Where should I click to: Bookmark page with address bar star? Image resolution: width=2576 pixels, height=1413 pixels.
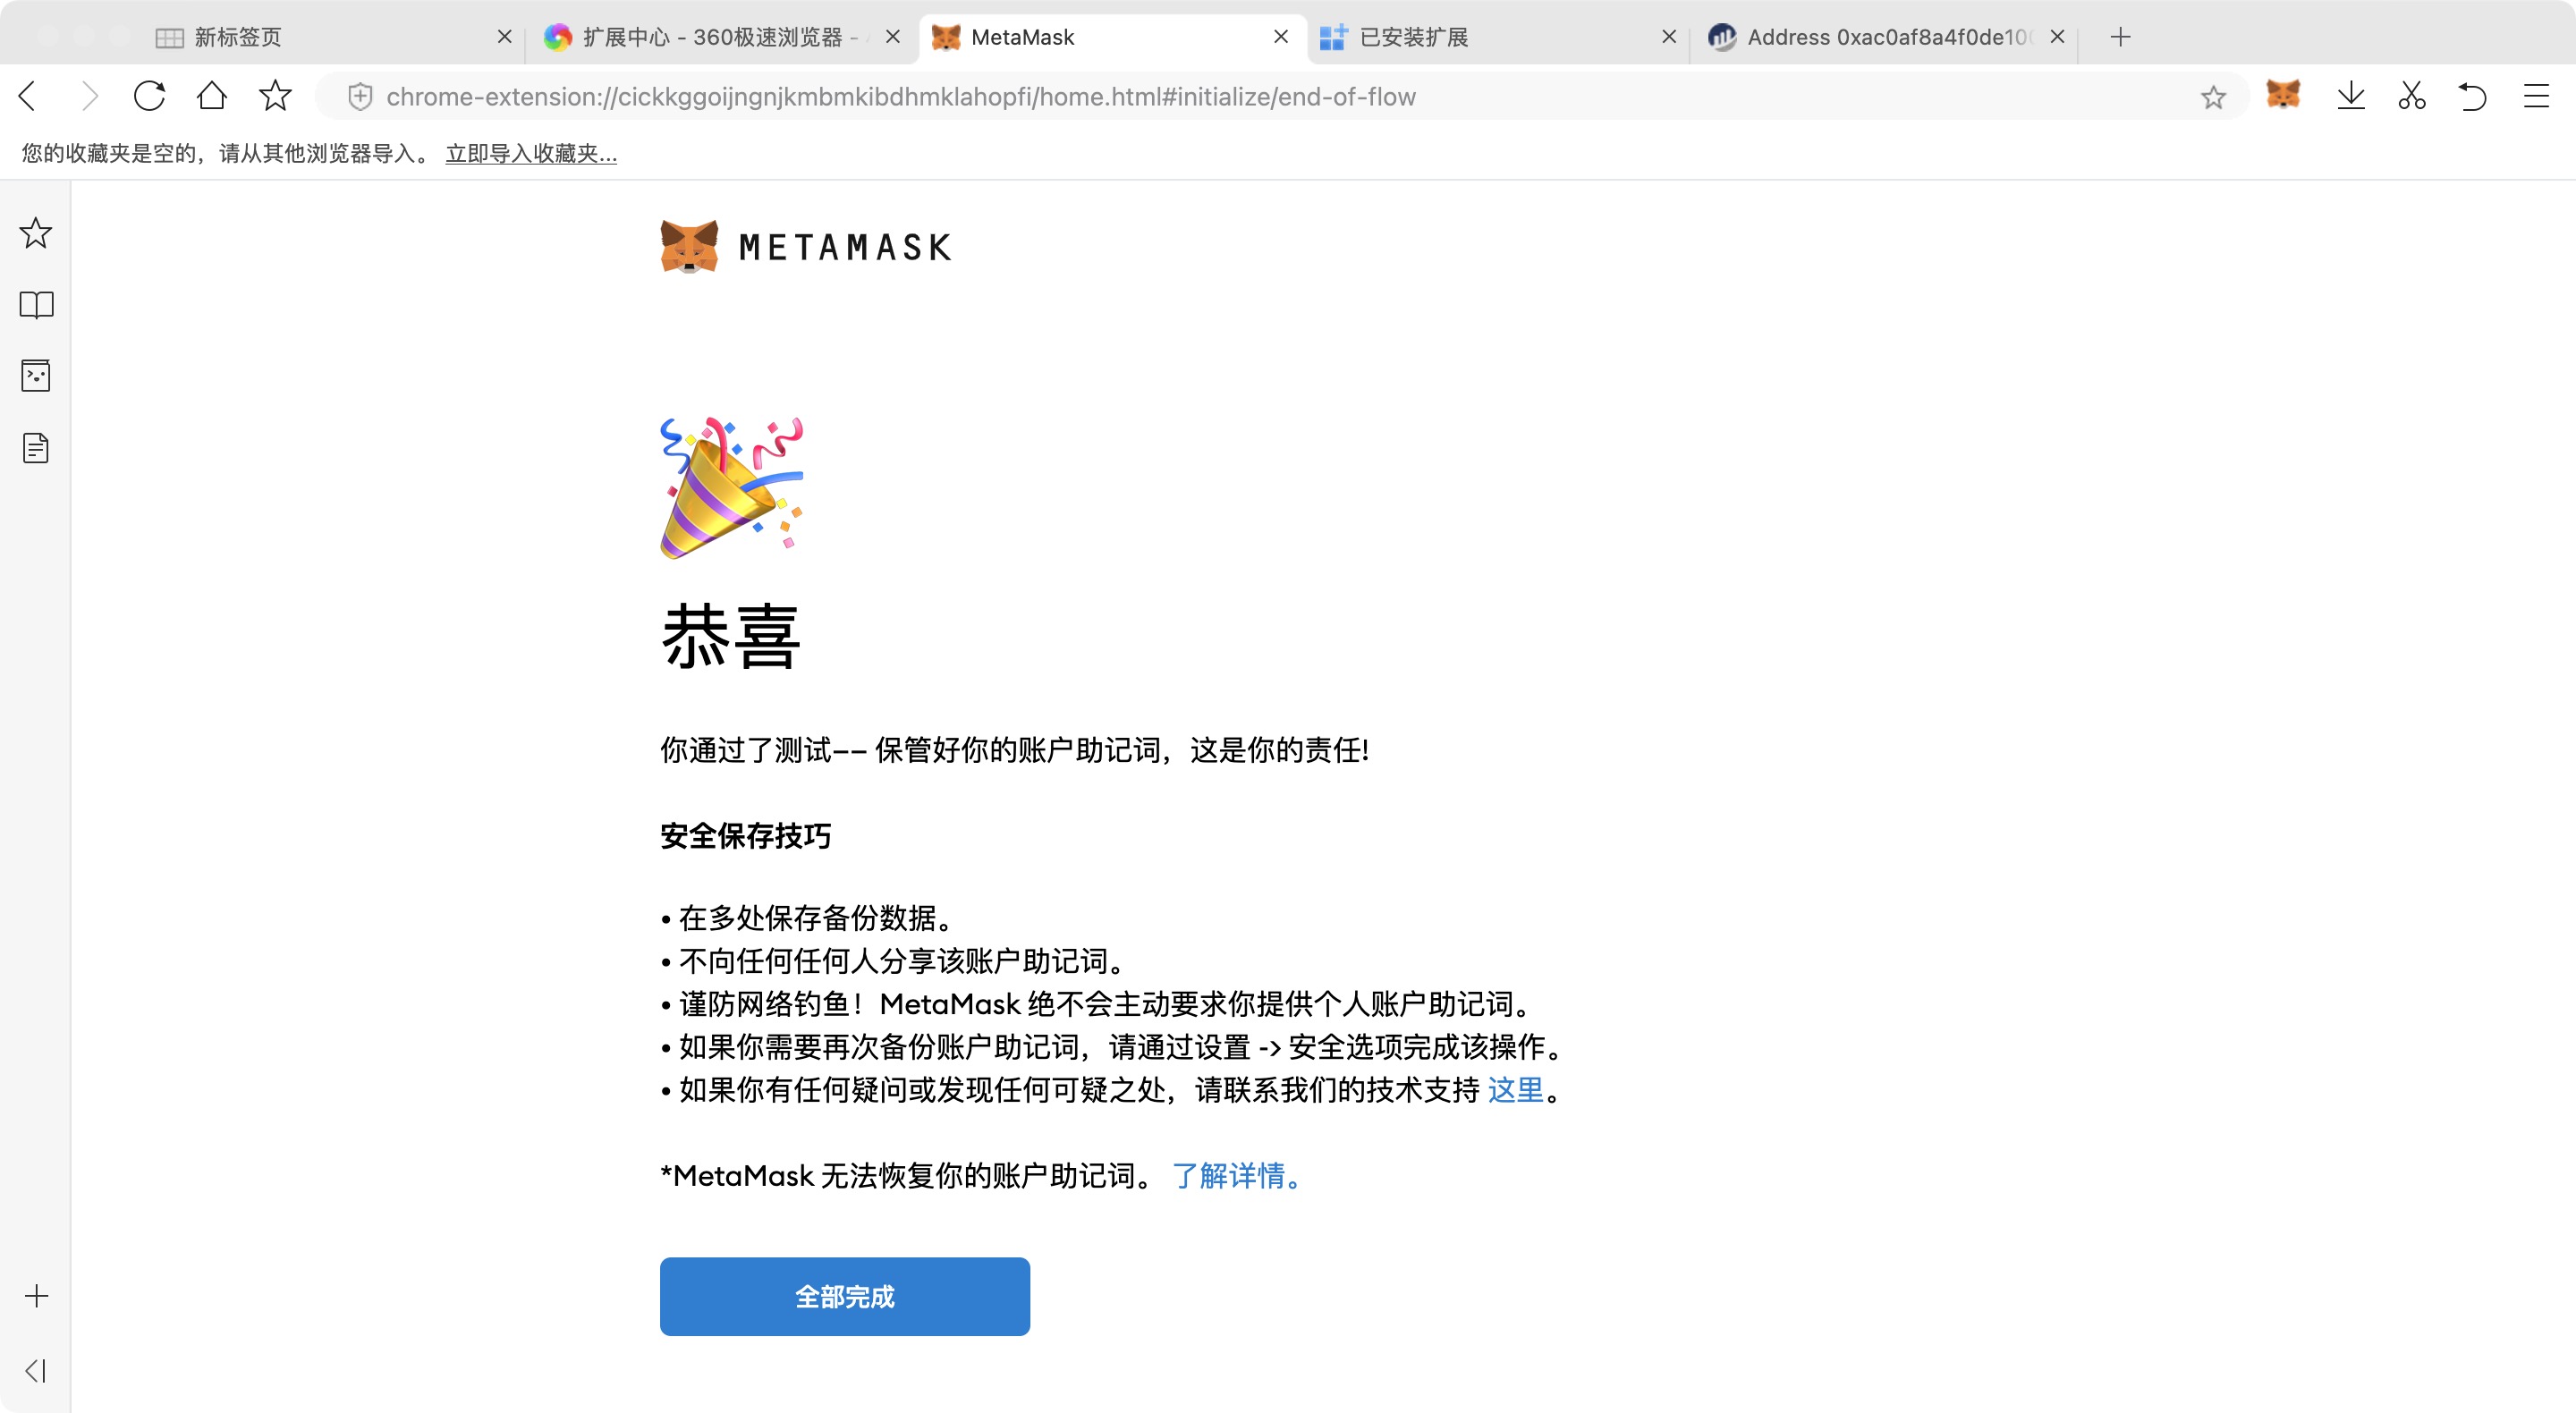[2212, 97]
